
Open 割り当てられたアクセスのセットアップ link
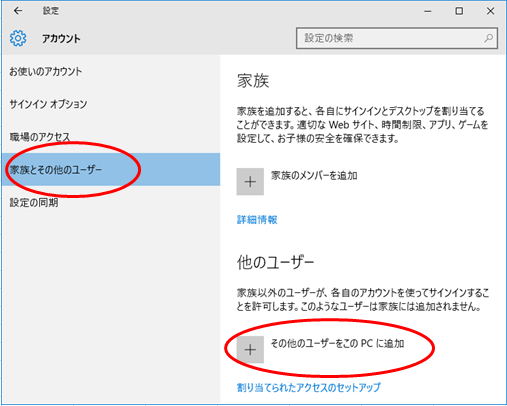click(x=309, y=387)
